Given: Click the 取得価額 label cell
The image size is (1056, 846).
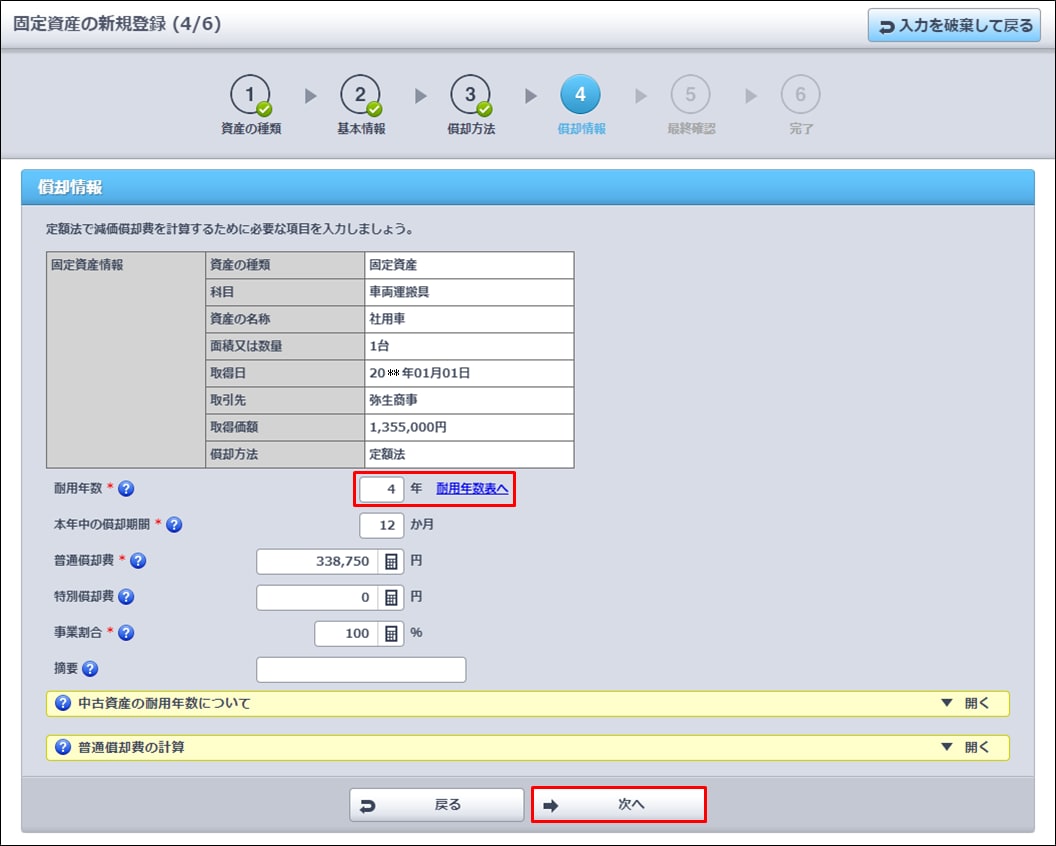Looking at the screenshot, I should [285, 427].
